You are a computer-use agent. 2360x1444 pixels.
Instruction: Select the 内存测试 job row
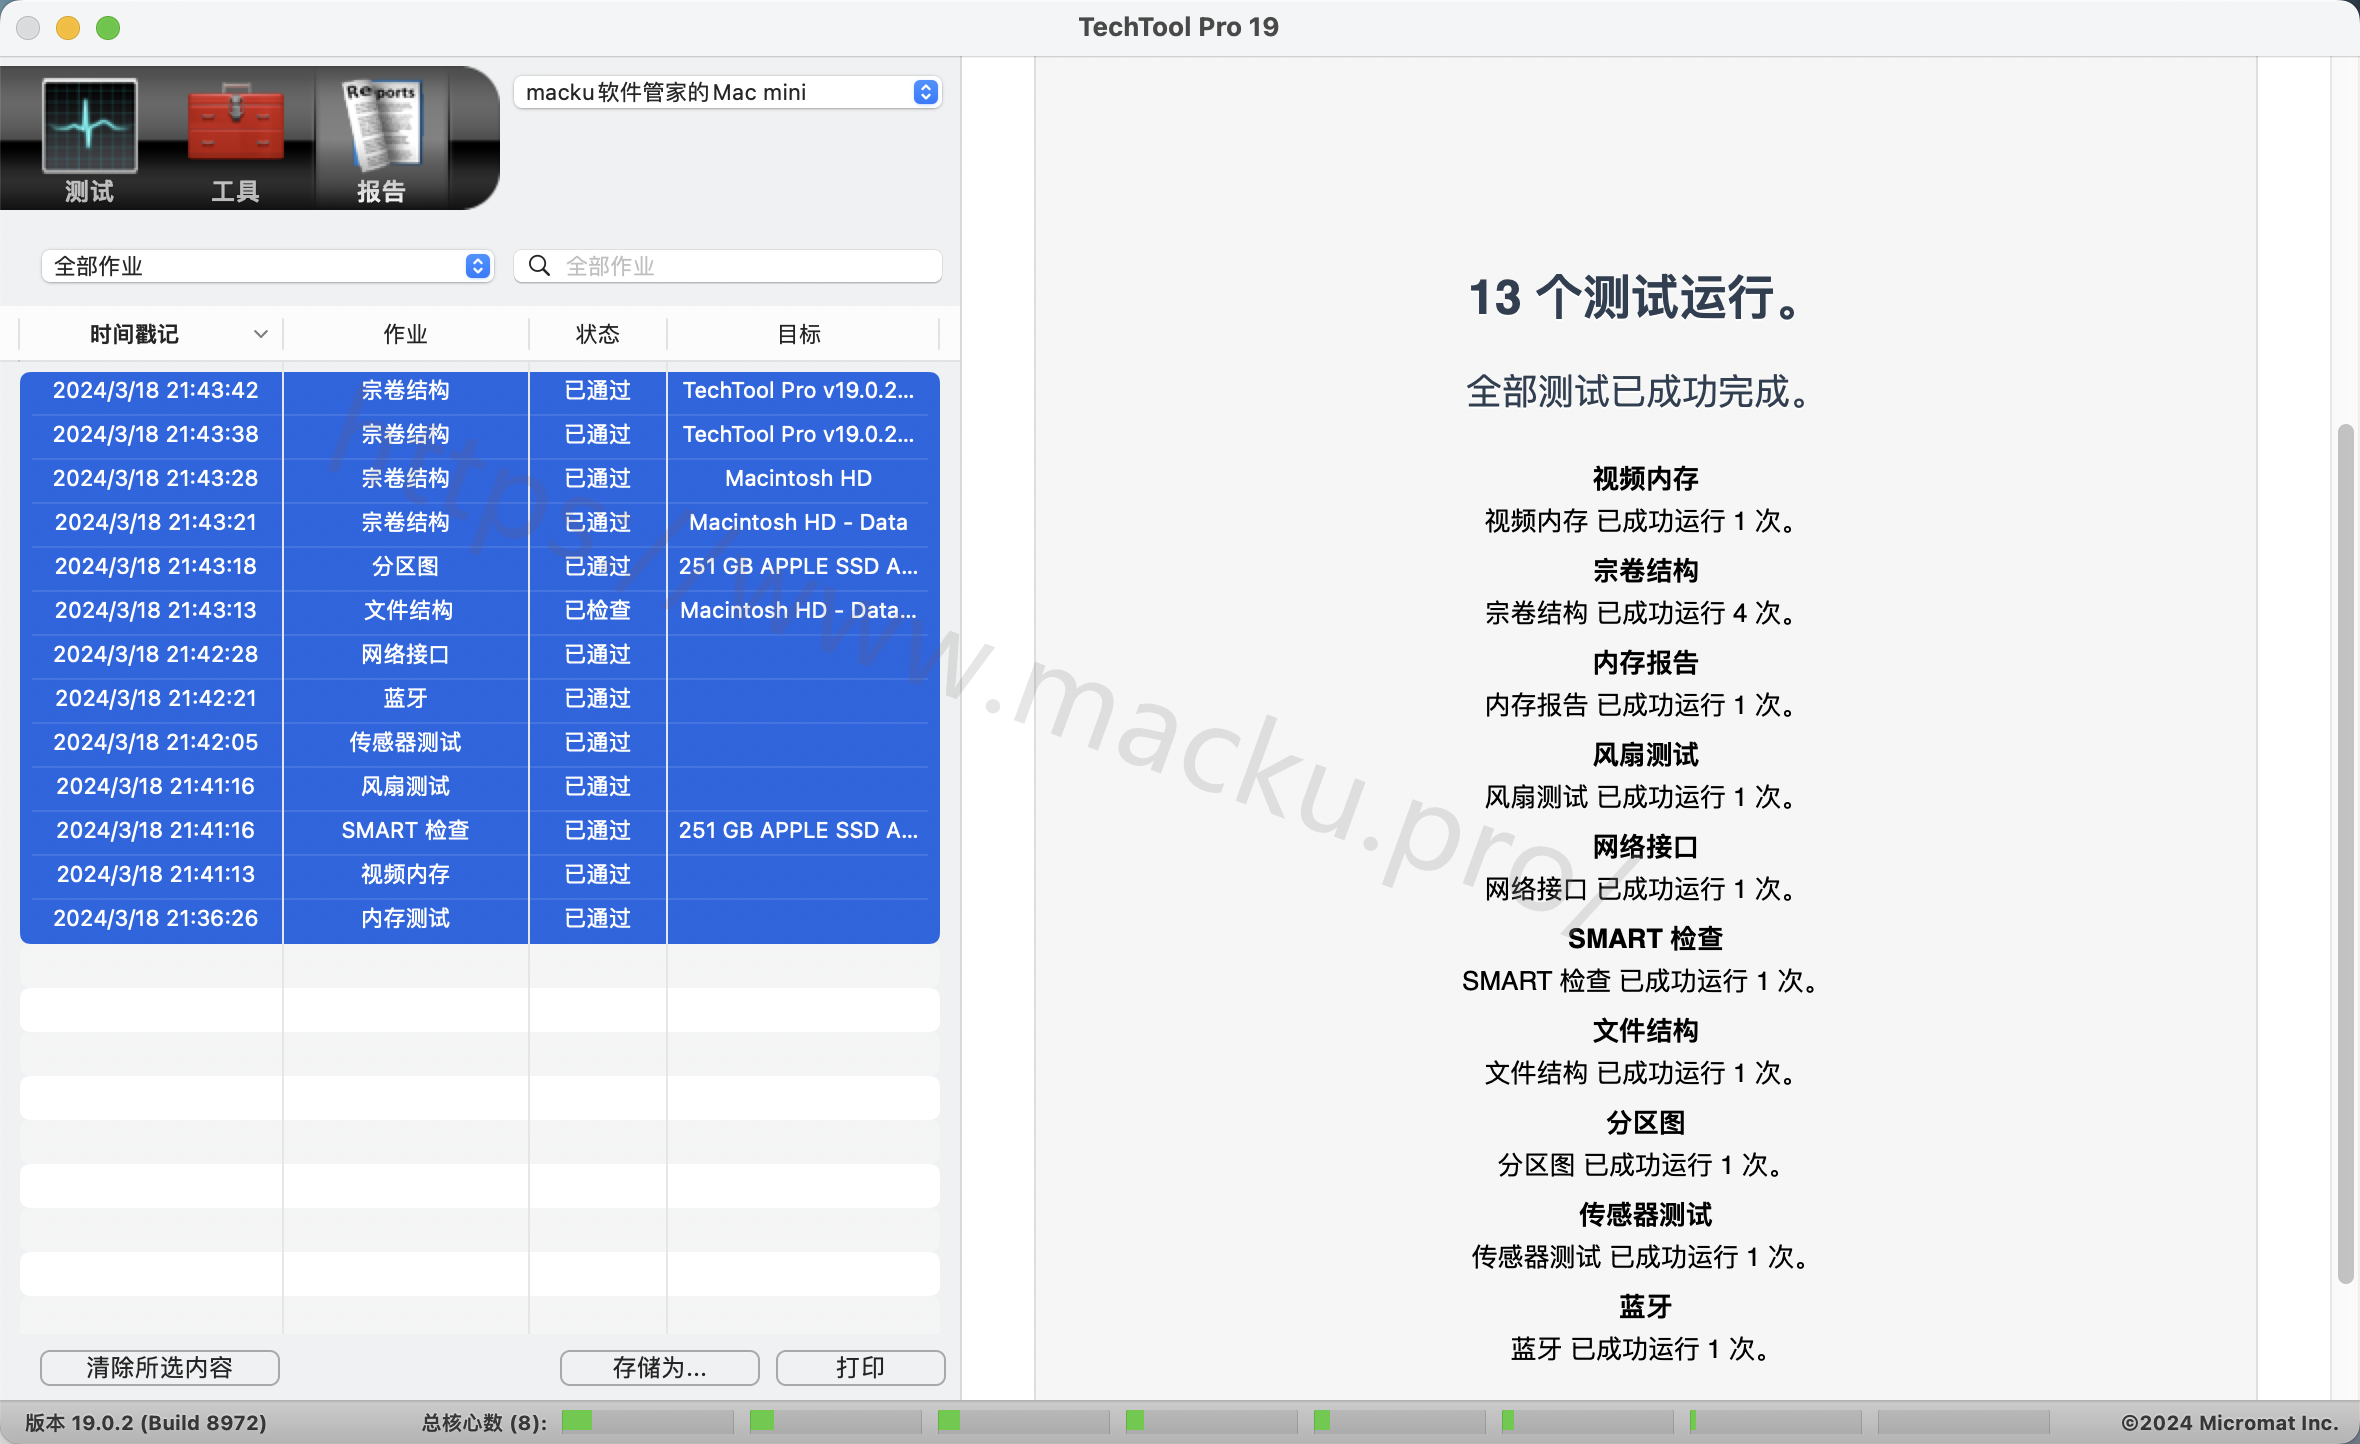pos(480,919)
